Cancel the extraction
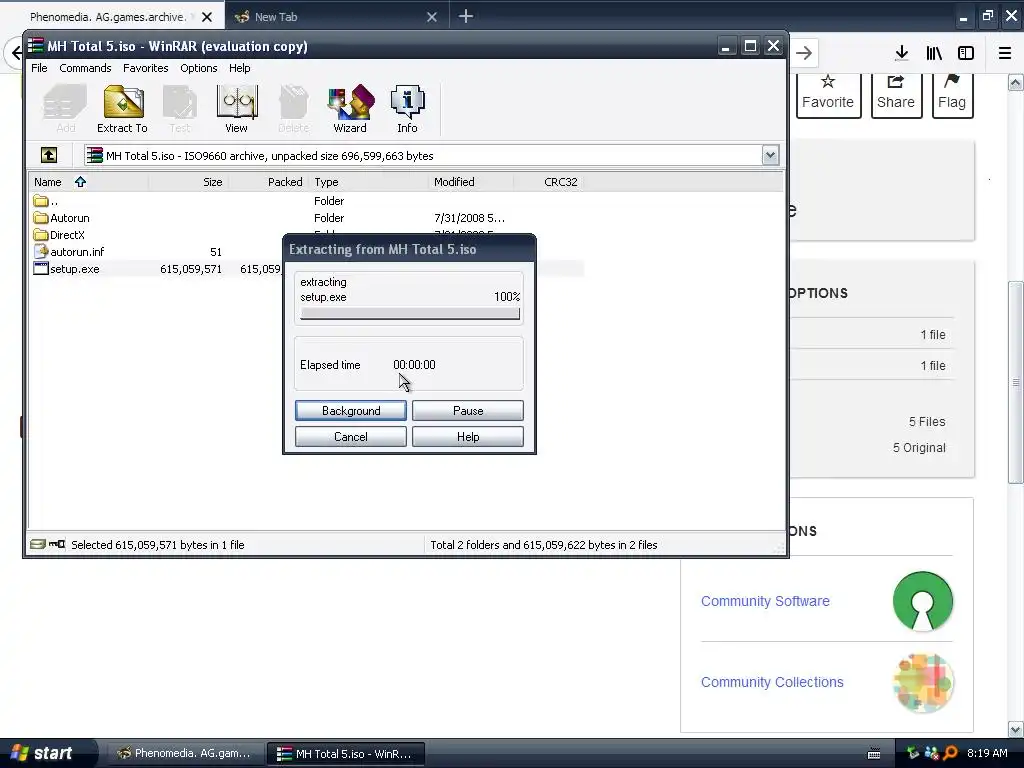The height and width of the screenshot is (768, 1024). (x=351, y=436)
